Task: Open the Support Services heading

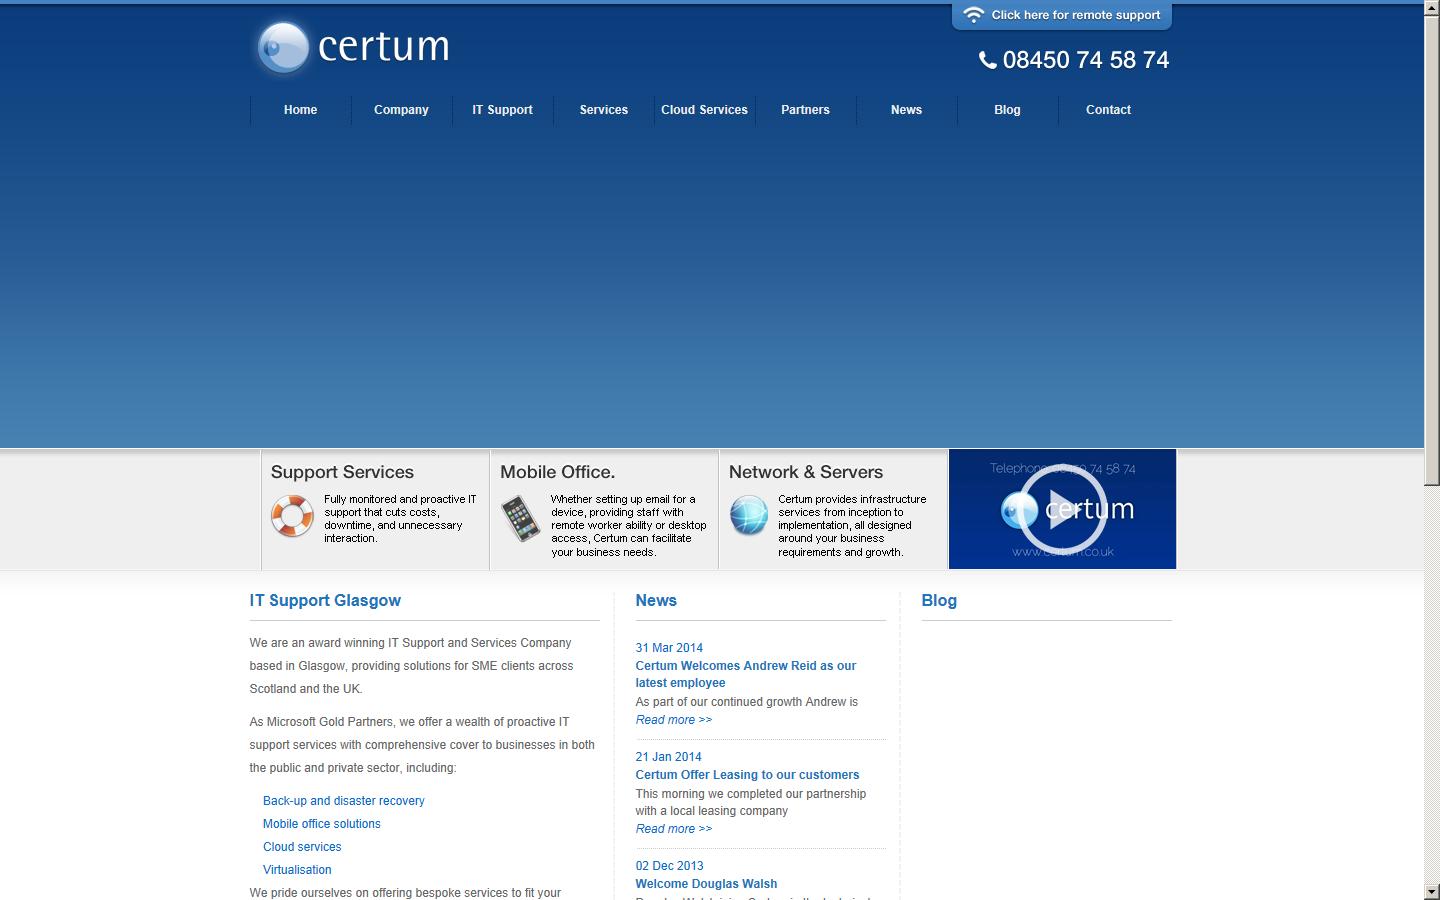Action: (342, 472)
